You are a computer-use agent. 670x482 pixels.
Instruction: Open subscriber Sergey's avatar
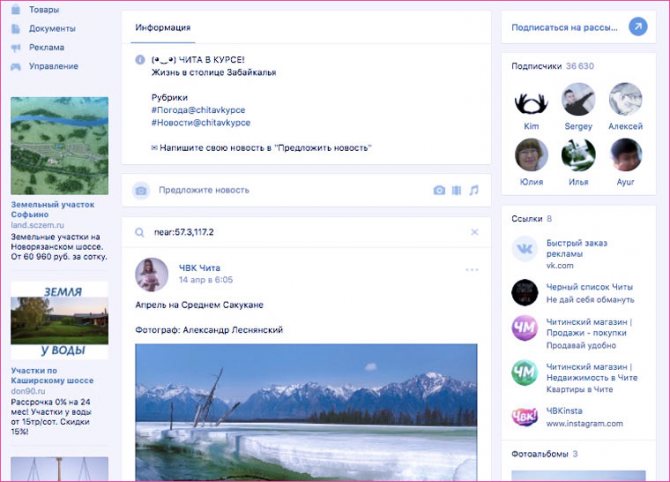click(x=579, y=99)
